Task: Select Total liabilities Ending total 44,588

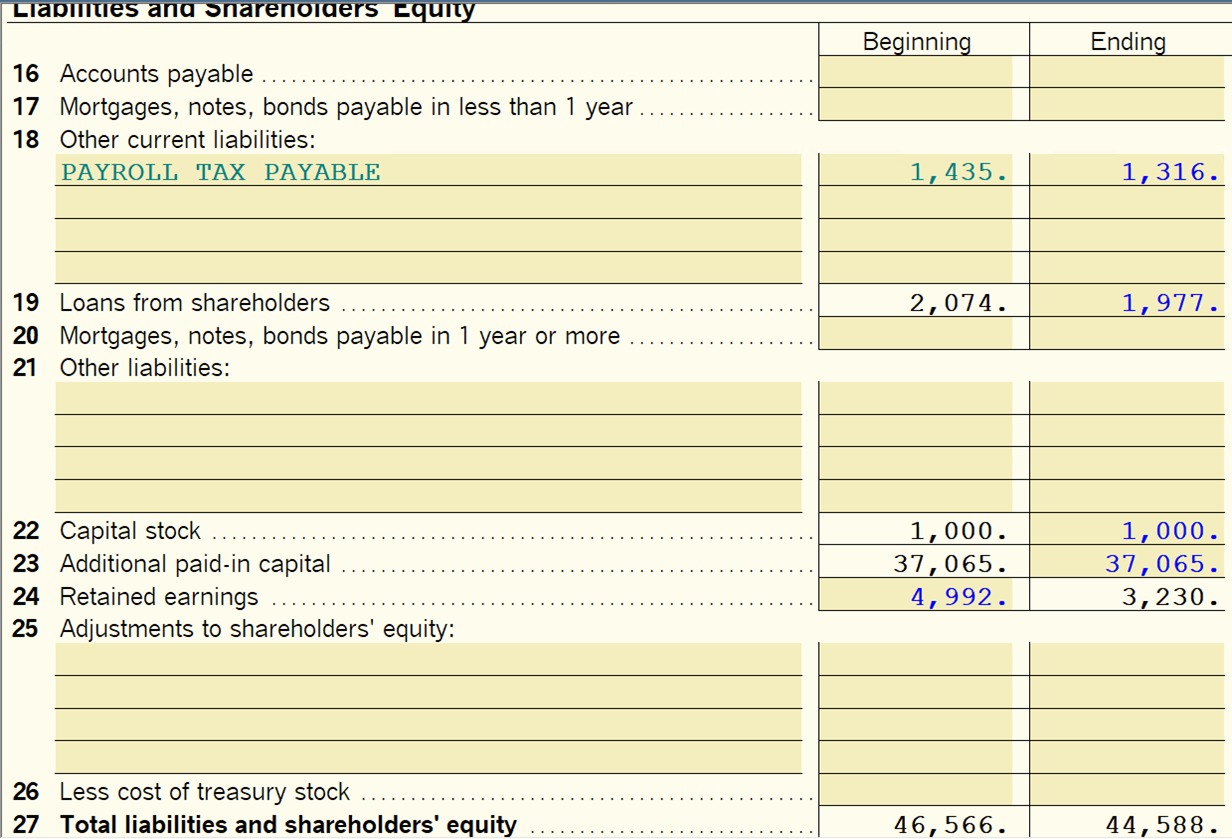Action: [x=1126, y=824]
